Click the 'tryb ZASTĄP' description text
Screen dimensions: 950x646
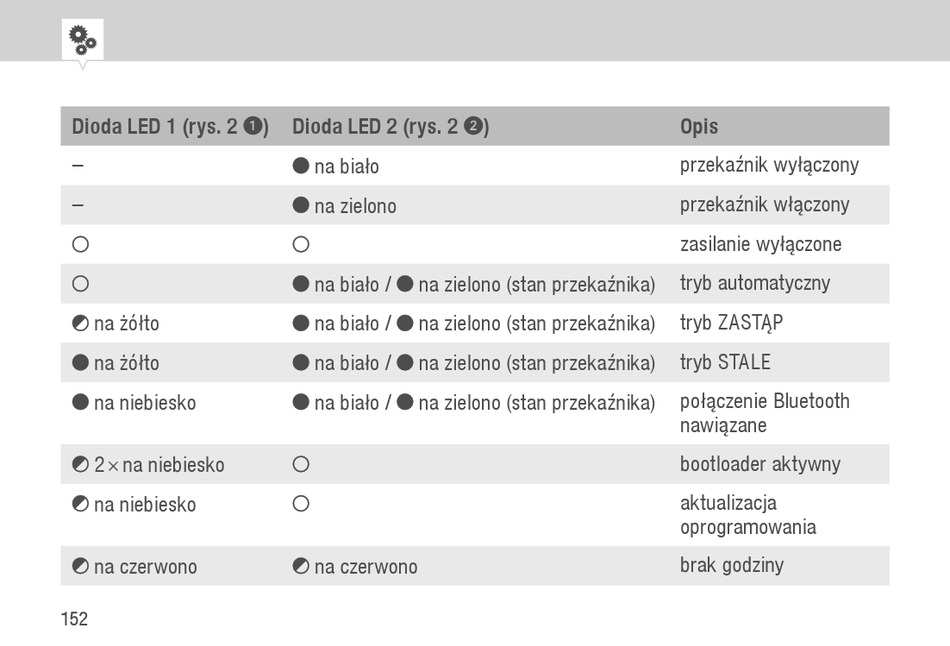731,322
